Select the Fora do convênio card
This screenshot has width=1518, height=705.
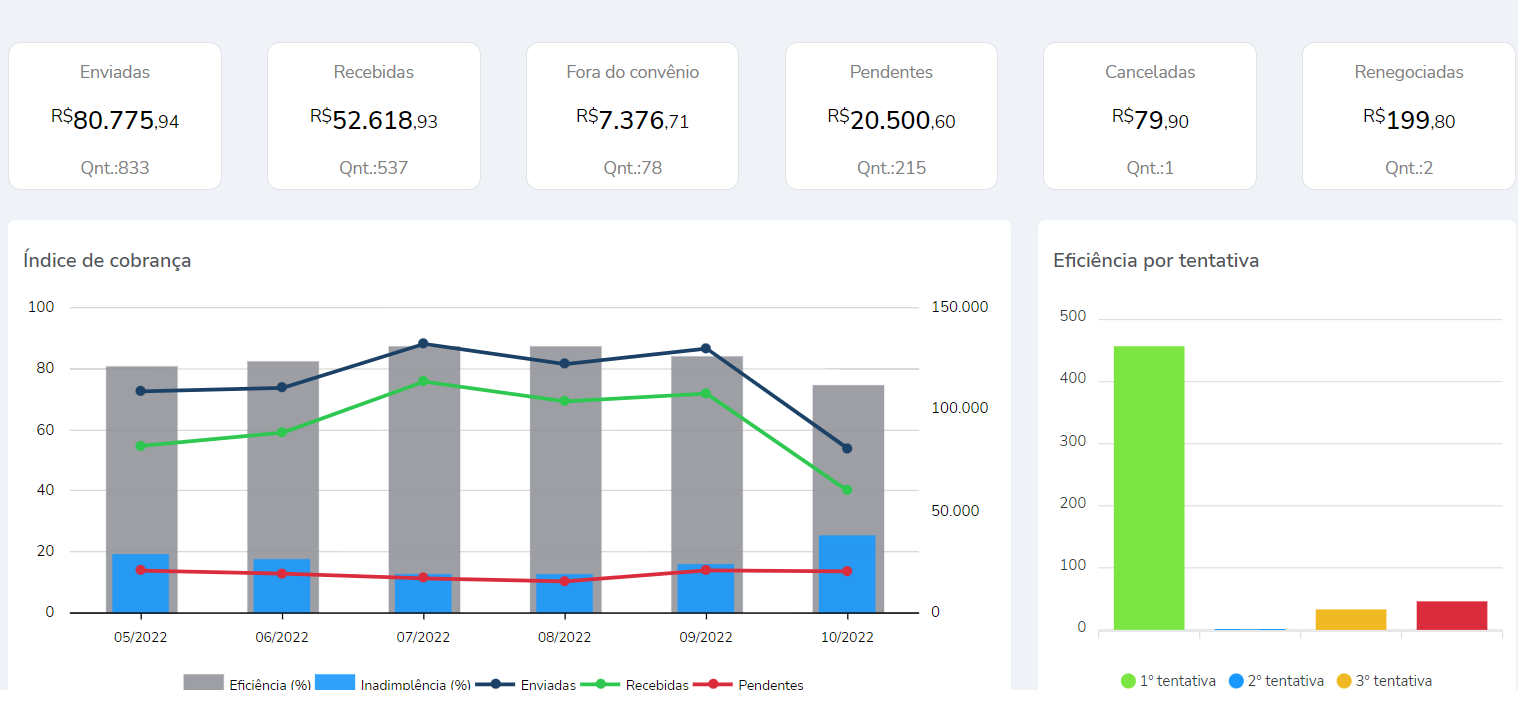pos(632,116)
